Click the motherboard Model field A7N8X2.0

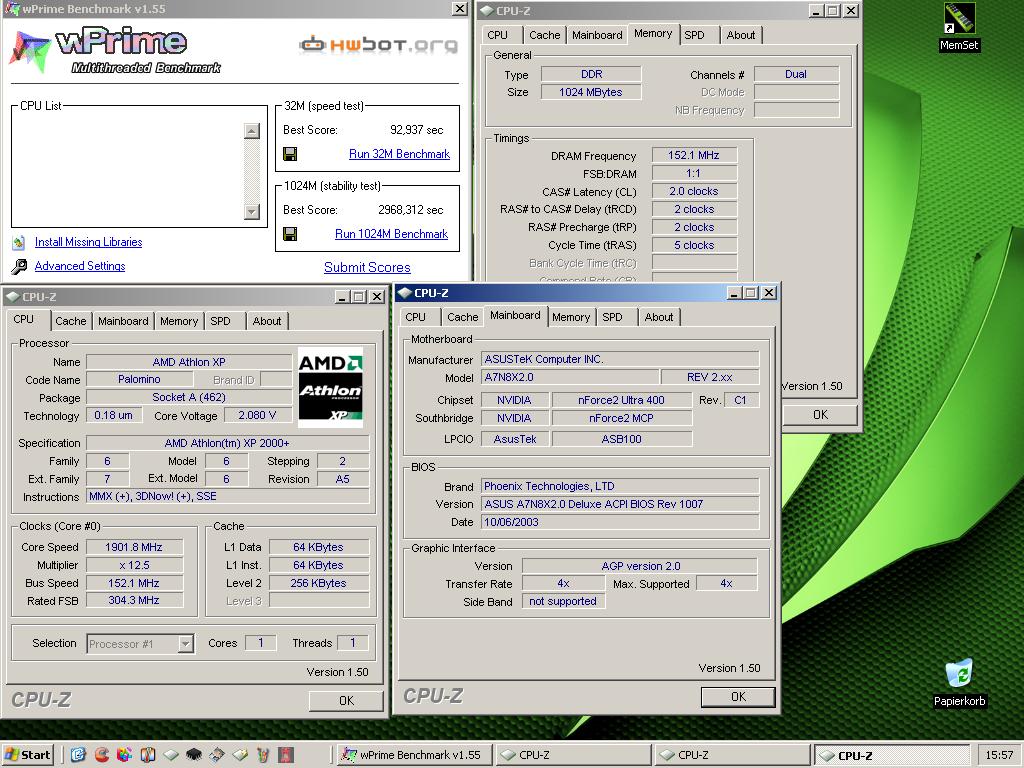click(570, 377)
